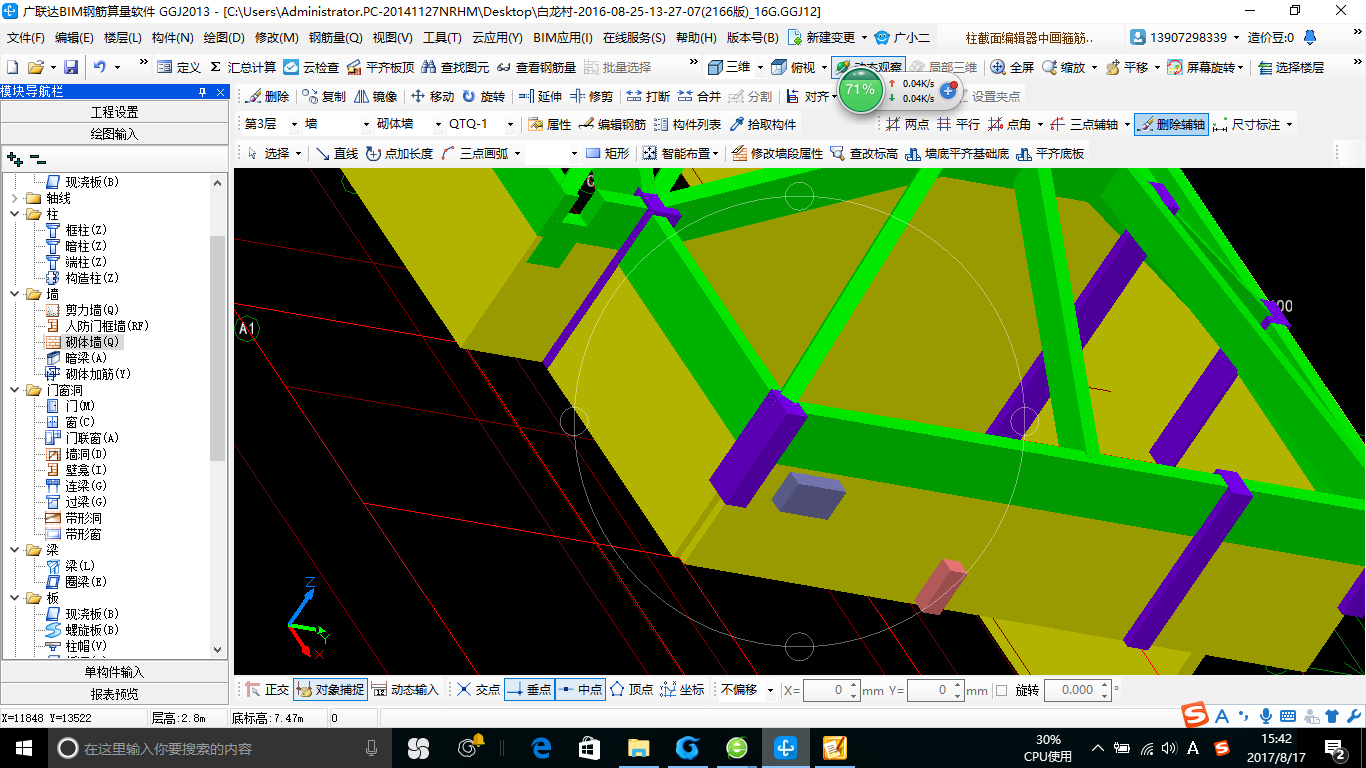Toggle 正交 orthogonal mode
This screenshot has height=768, width=1366.
point(268,690)
